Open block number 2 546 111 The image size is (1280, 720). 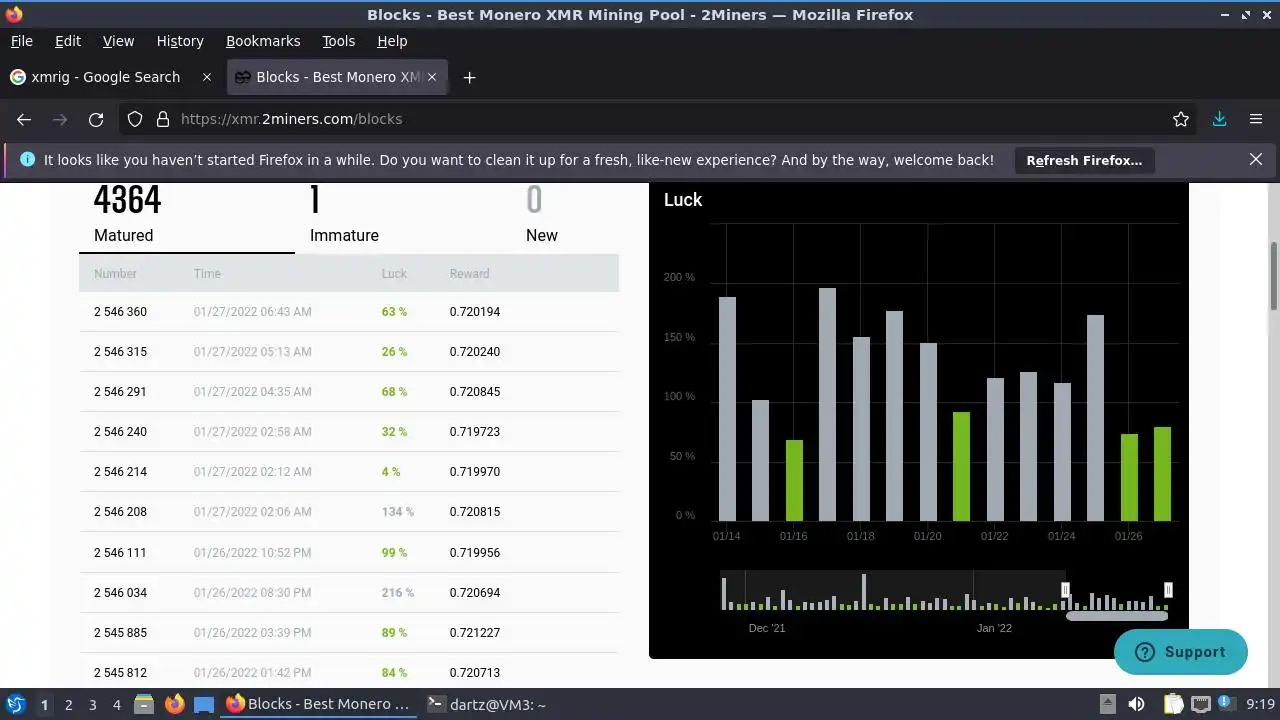(120, 553)
